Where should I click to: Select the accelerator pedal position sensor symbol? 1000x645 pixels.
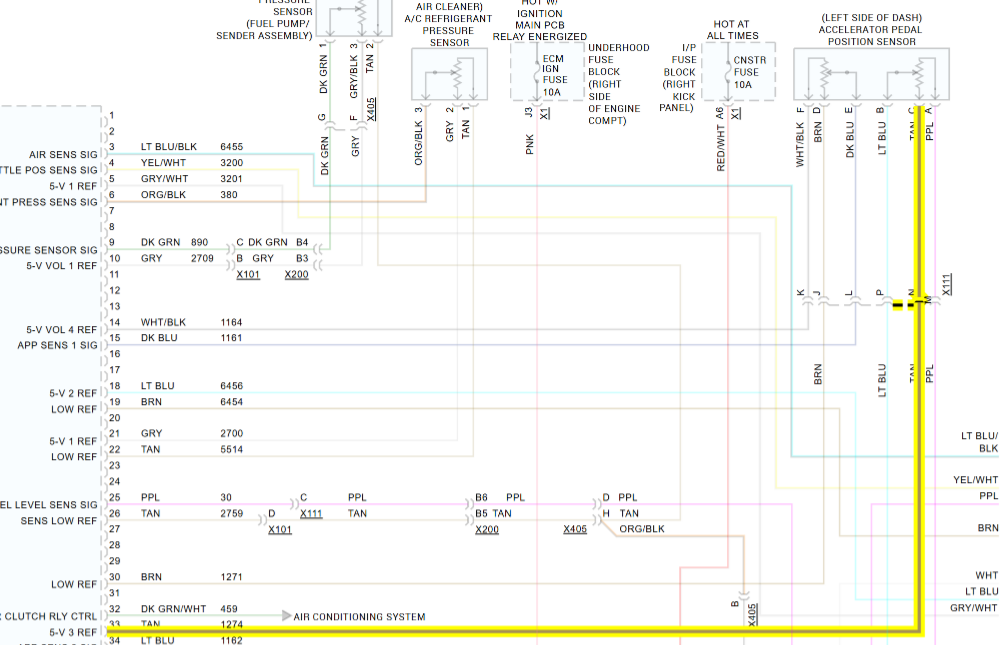pyautogui.click(x=871, y=74)
